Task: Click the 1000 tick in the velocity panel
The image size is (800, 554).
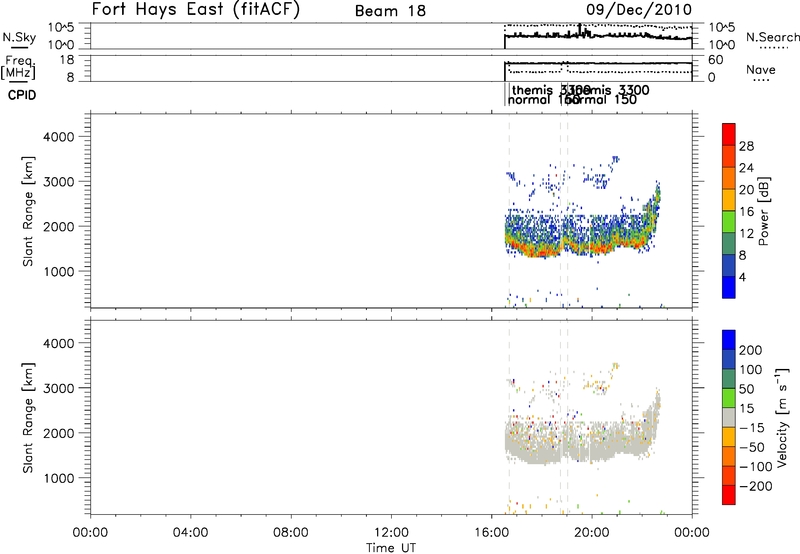Action: (x=58, y=479)
